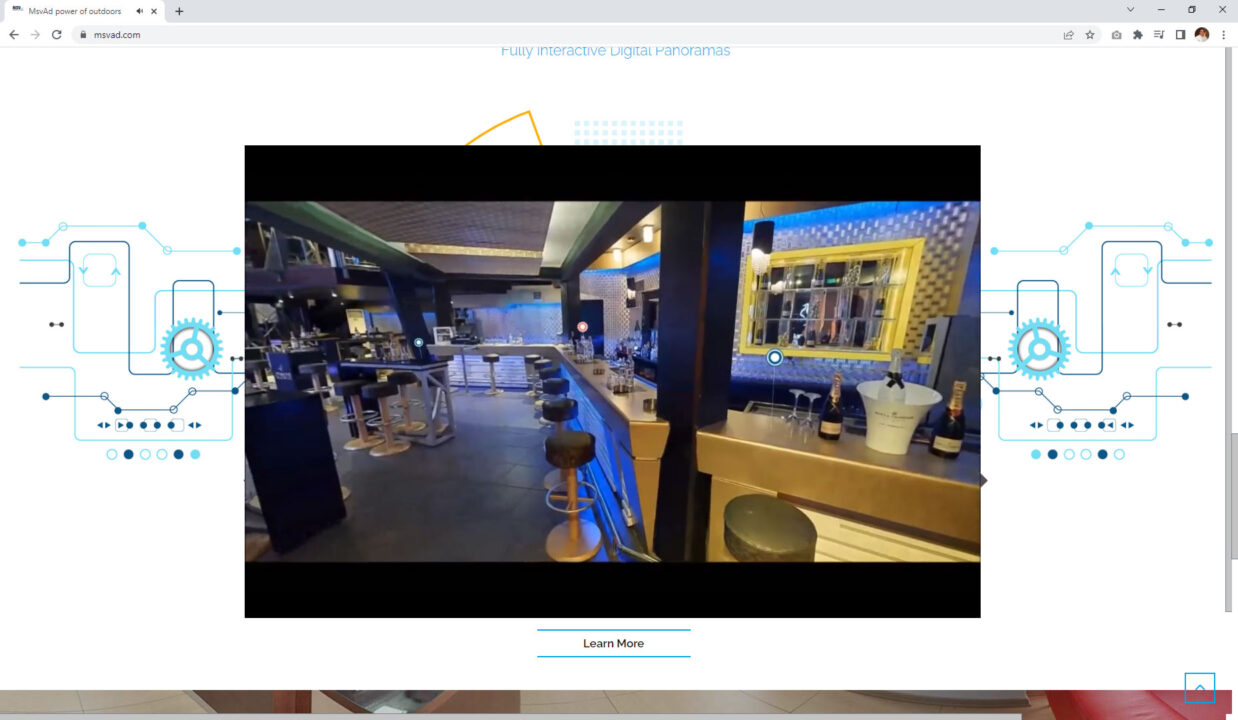Image resolution: width=1238 pixels, height=720 pixels.
Task: Advance the panorama with the right arrow
Action: pos(983,480)
